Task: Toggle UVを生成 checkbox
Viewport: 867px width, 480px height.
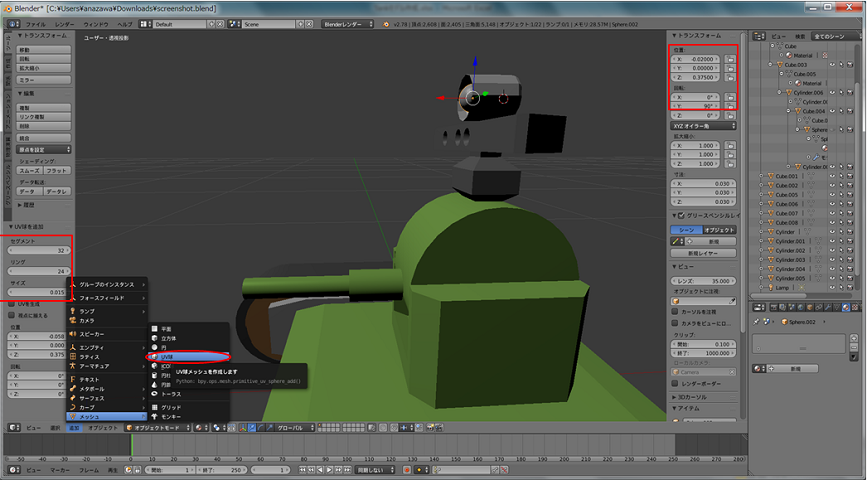Action: click(10, 304)
